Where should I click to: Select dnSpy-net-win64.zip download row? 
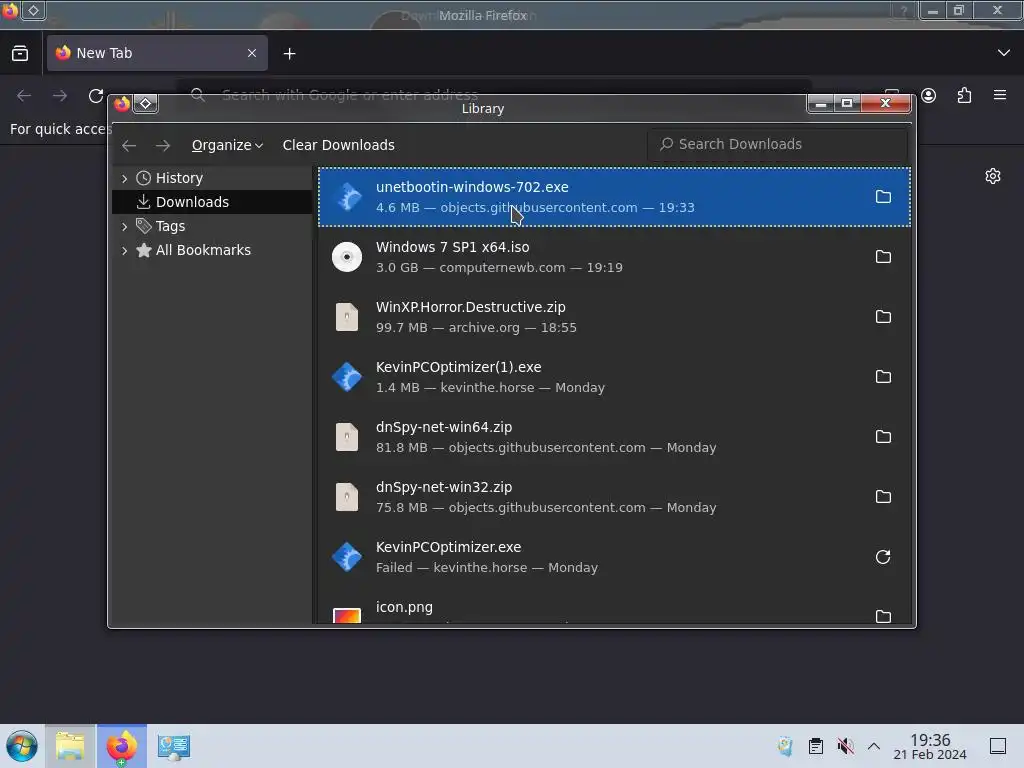pos(614,437)
